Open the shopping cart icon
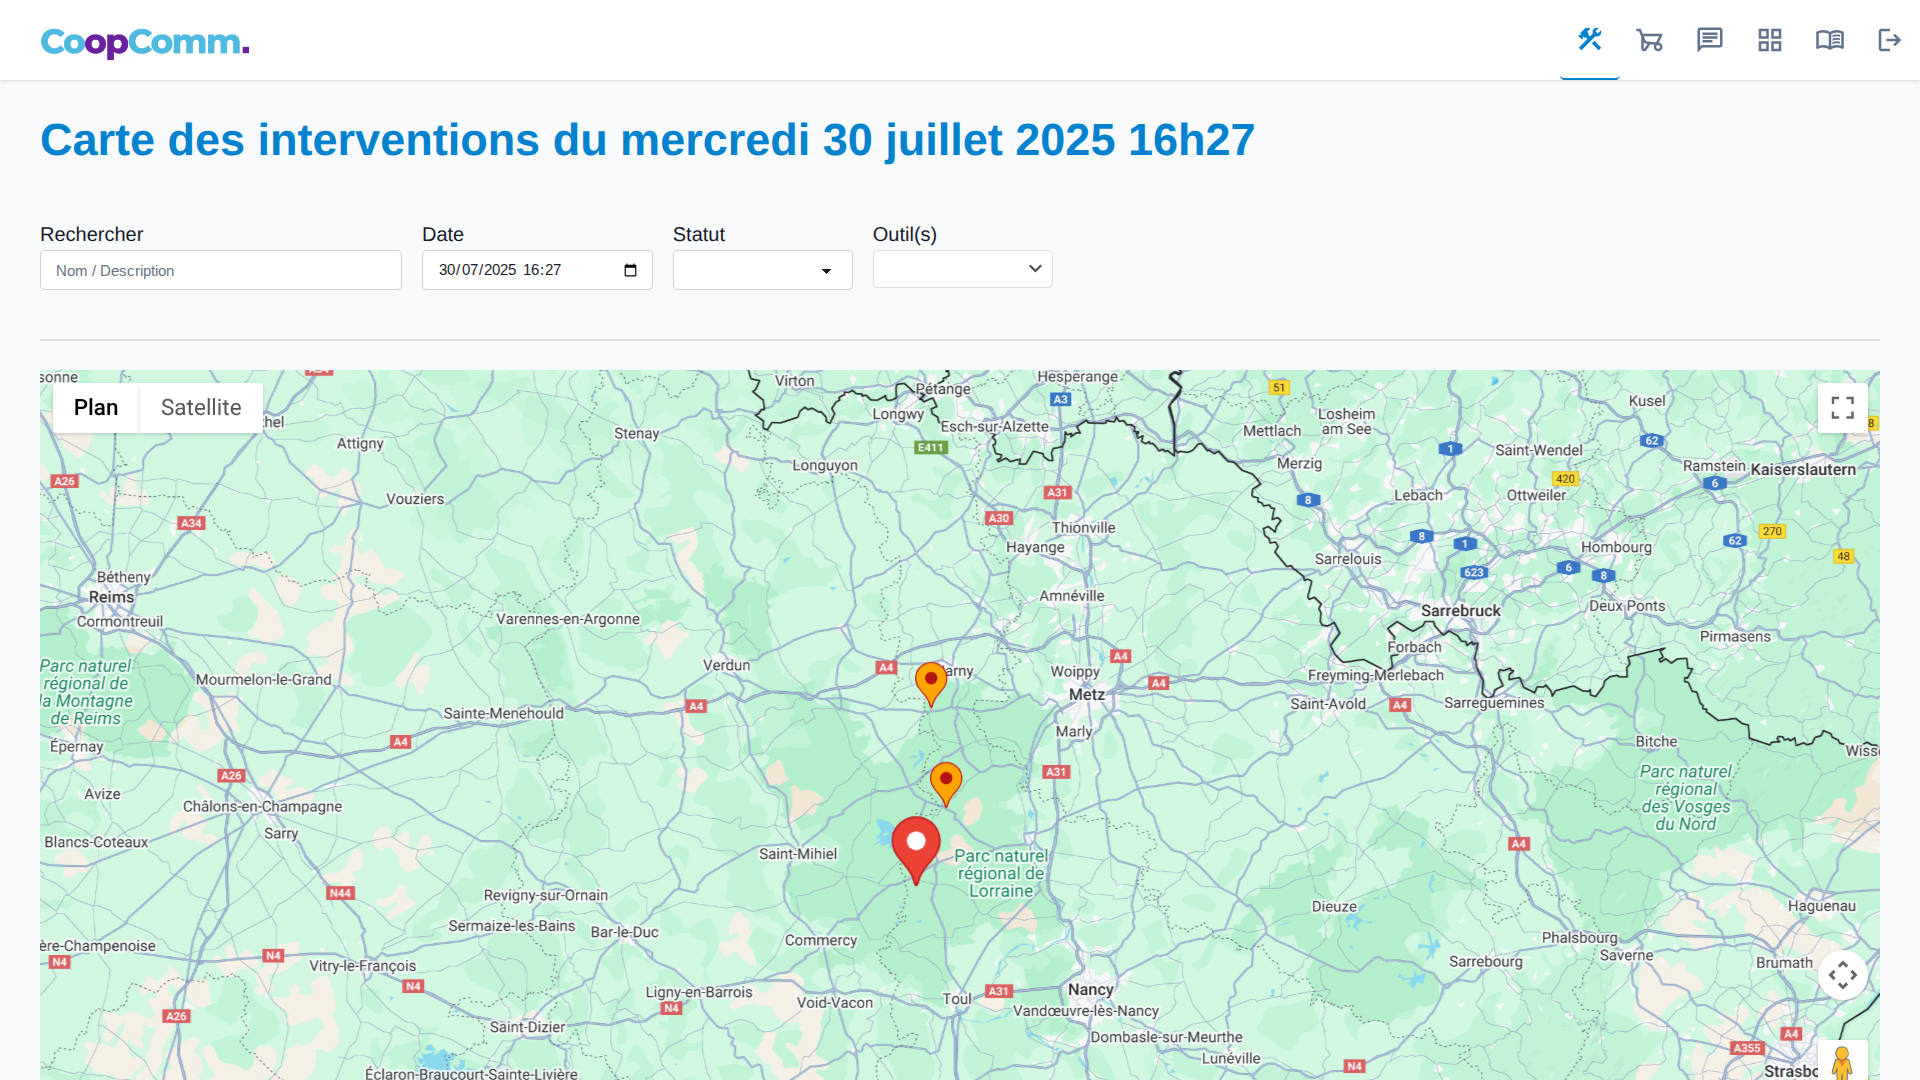This screenshot has width=1920, height=1080. click(x=1650, y=40)
